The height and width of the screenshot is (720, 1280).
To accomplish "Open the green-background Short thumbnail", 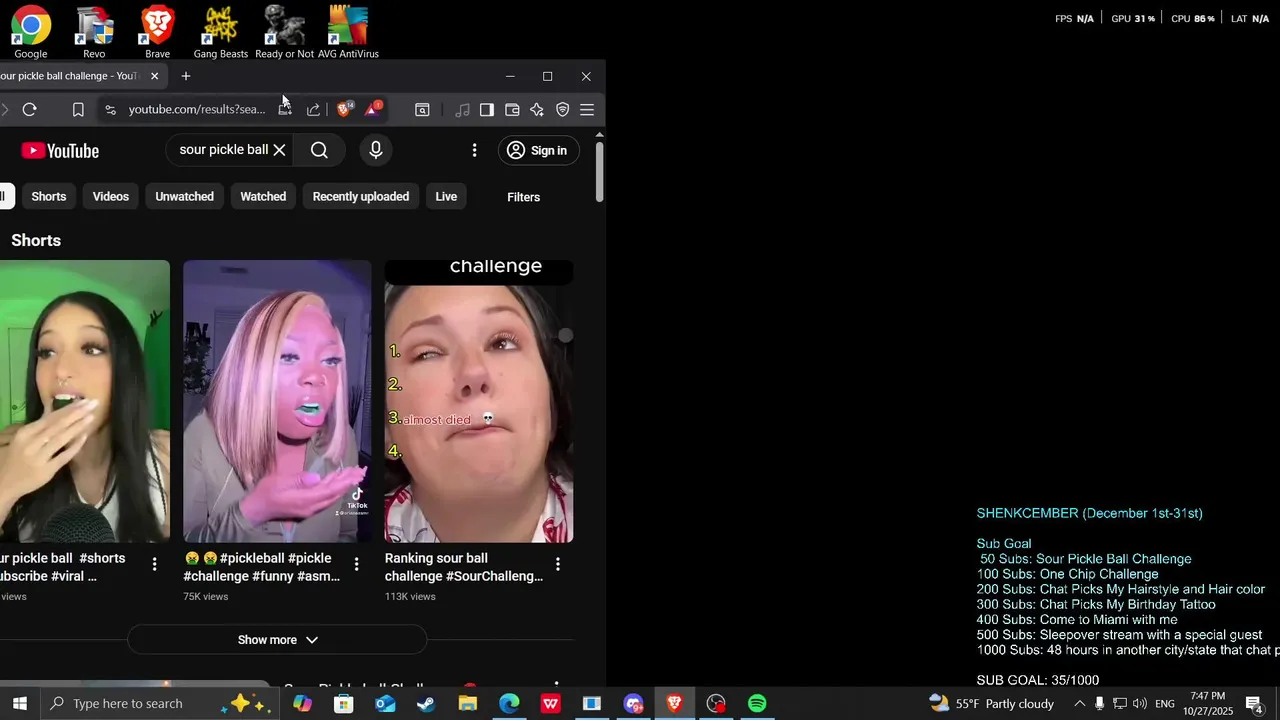I will [x=85, y=401].
